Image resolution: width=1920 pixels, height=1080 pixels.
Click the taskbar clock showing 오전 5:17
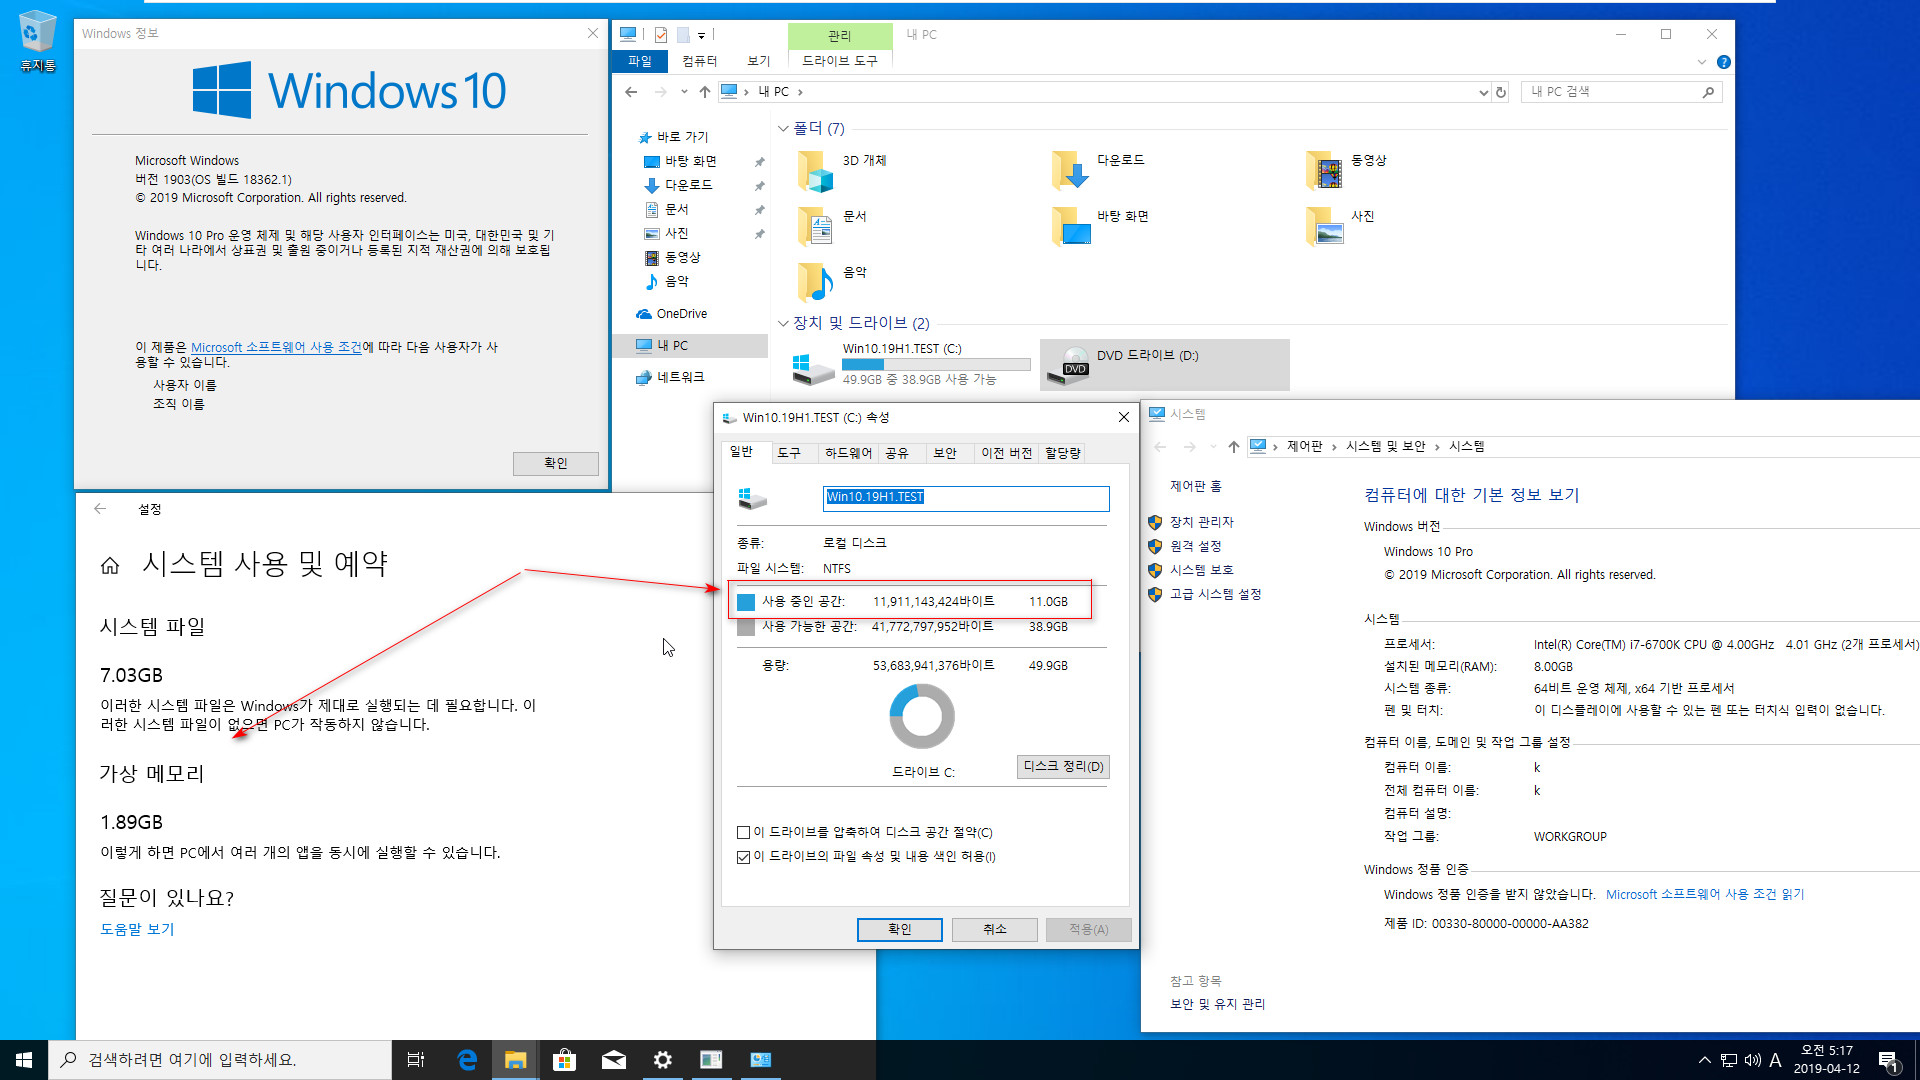[1826, 1060]
